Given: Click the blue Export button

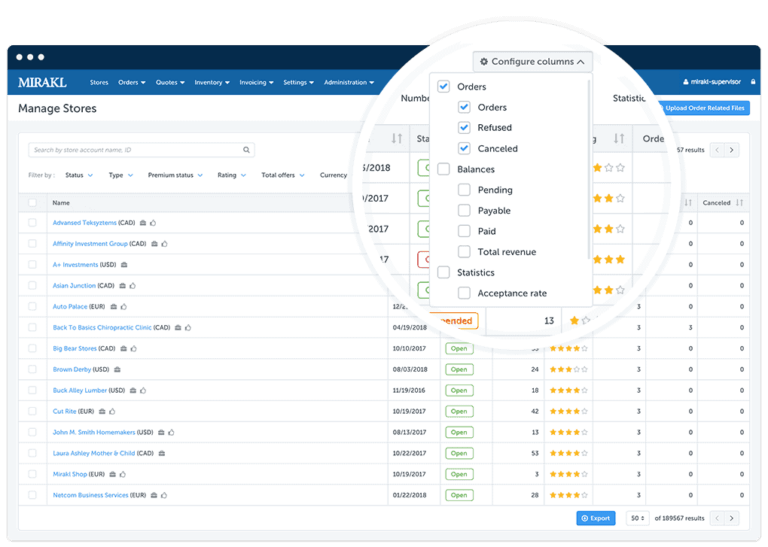Looking at the screenshot, I should pyautogui.click(x=596, y=518).
